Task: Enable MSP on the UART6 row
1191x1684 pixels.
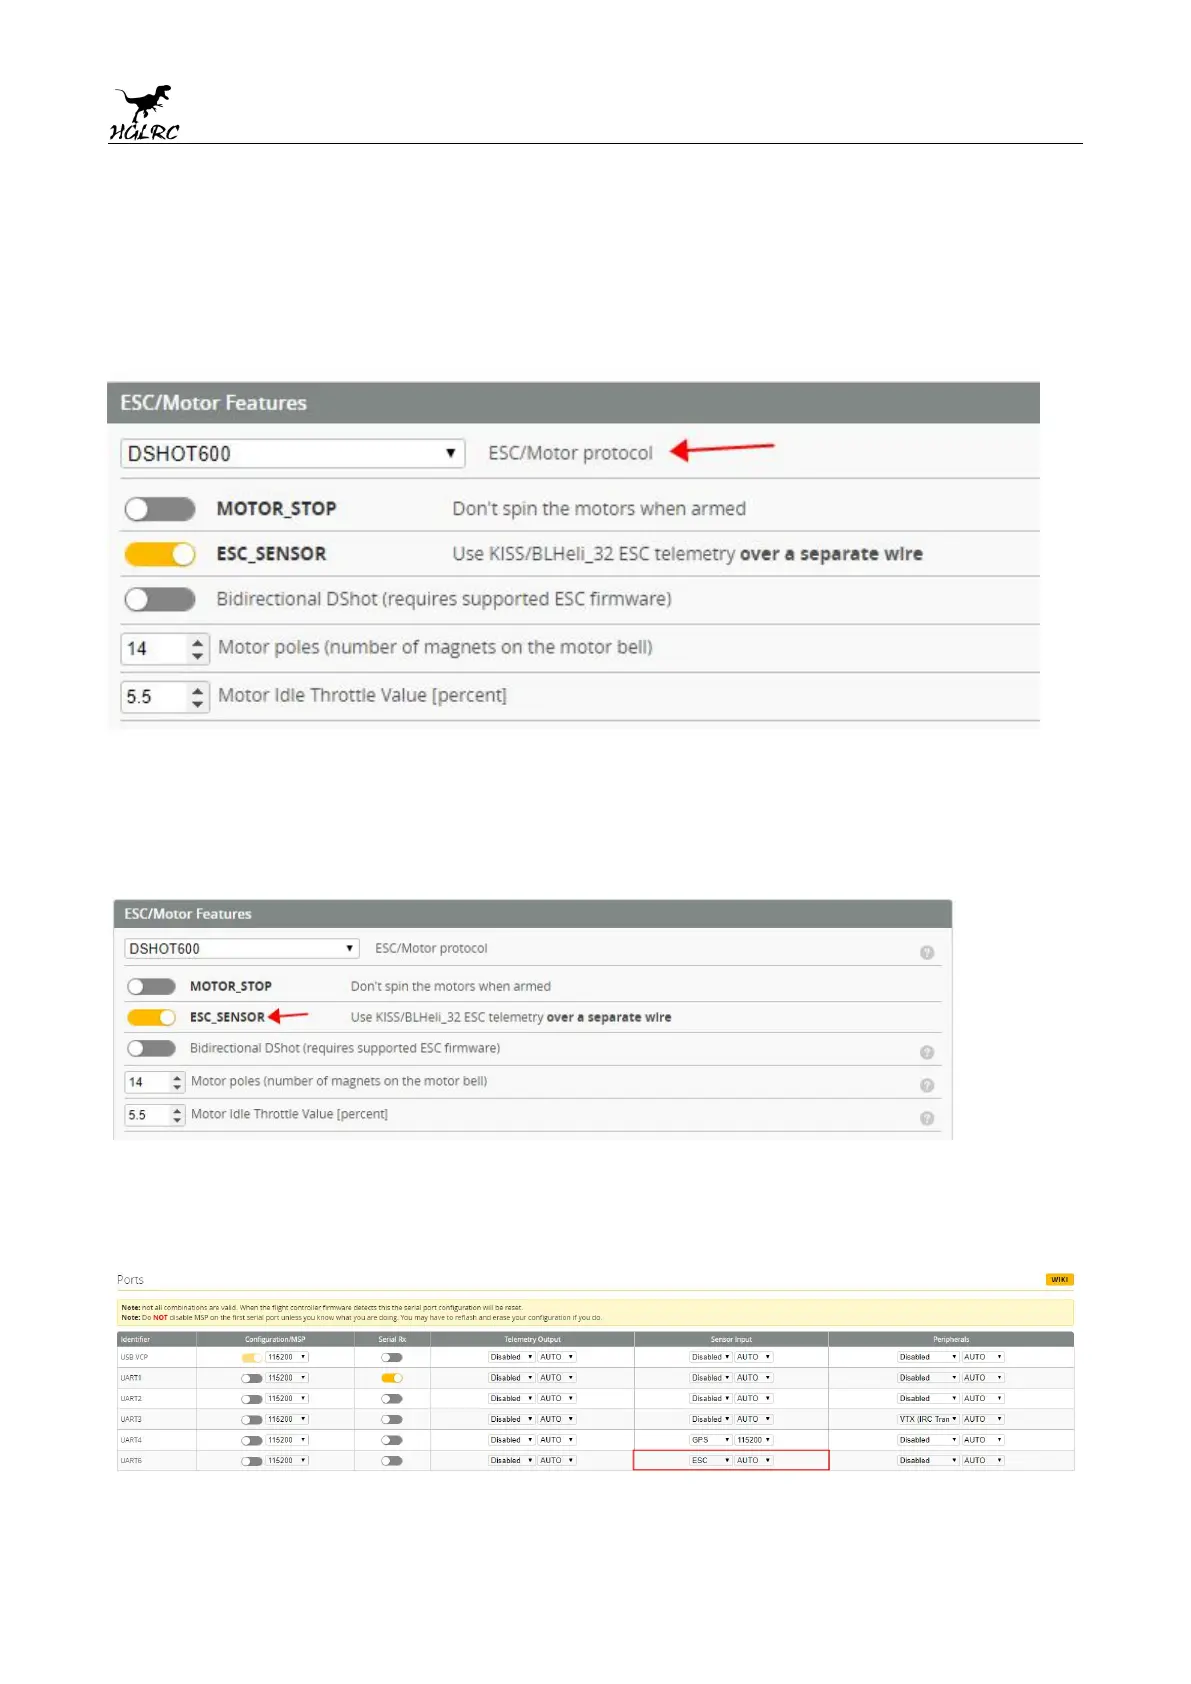Action: pyautogui.click(x=252, y=1461)
